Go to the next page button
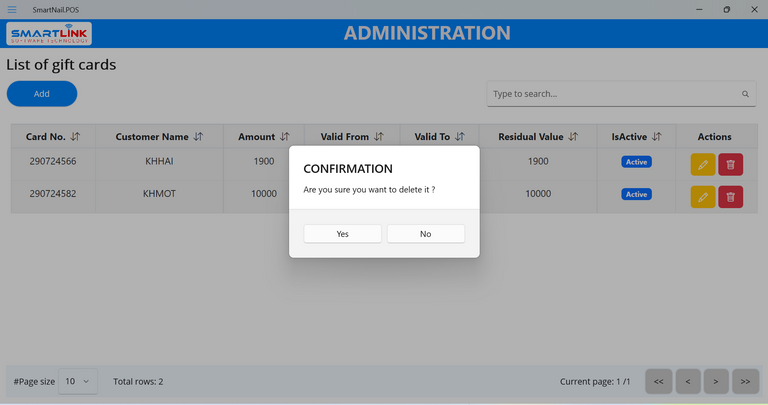This screenshot has height=405, width=768. (716, 381)
